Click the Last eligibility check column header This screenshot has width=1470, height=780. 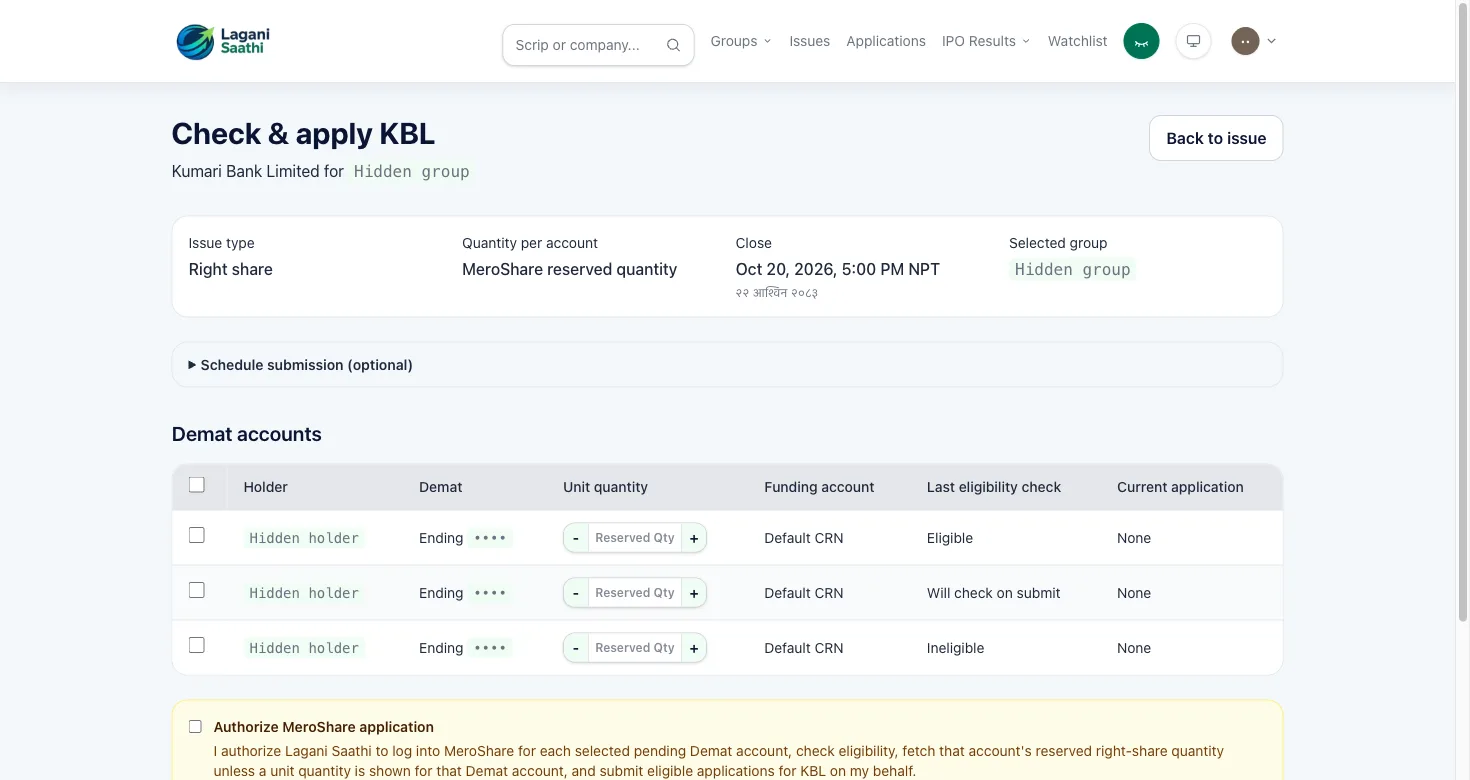coord(994,487)
